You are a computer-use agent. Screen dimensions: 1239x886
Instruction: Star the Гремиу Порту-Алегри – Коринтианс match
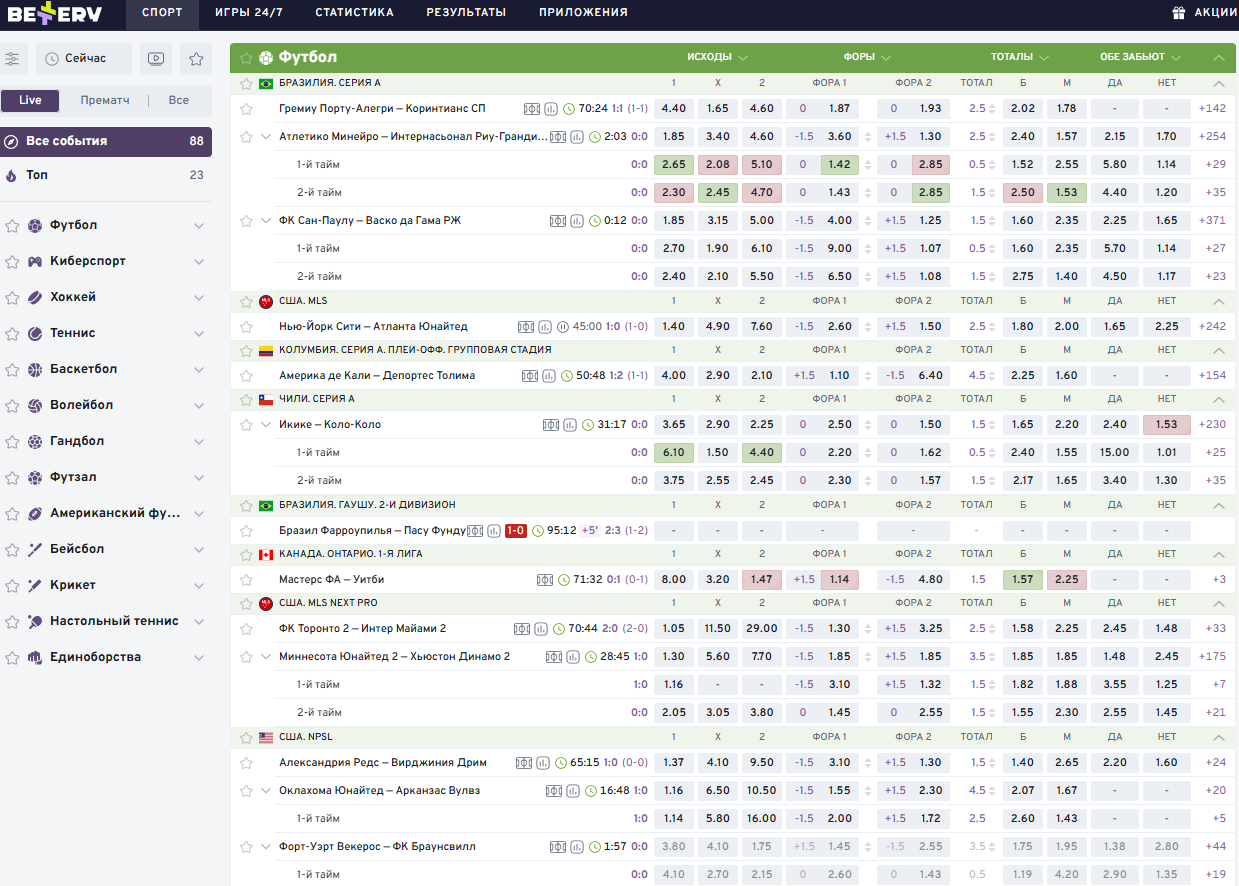pos(246,108)
